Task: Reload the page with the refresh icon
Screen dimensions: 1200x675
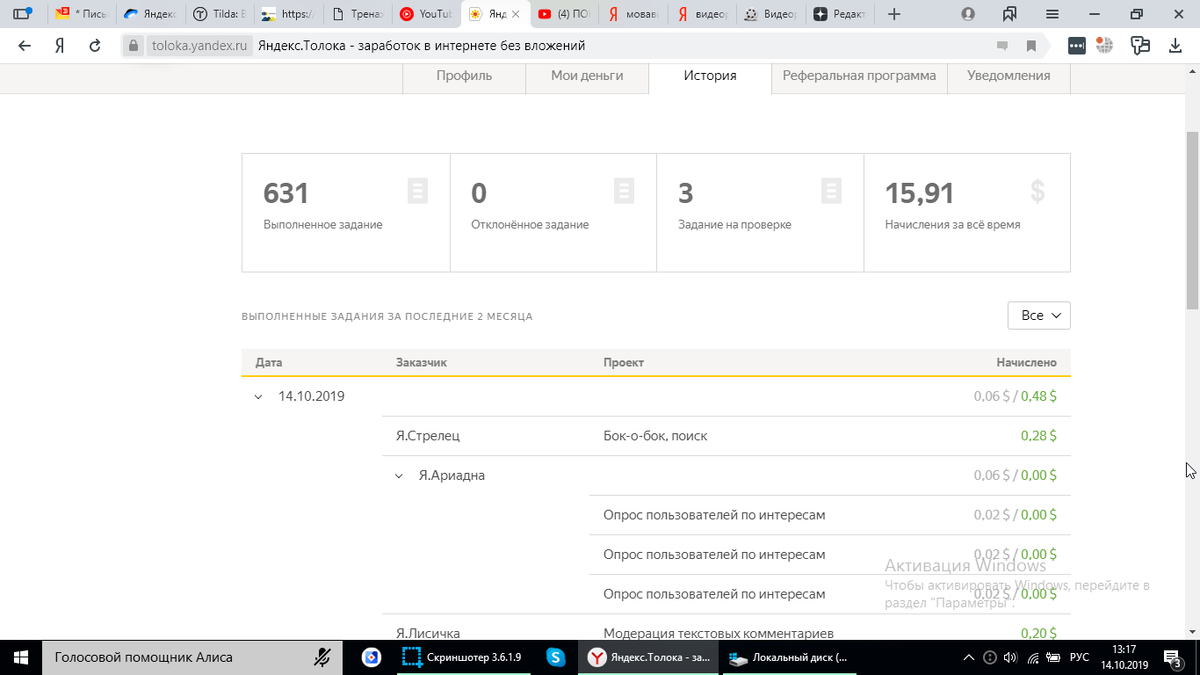Action: click(x=95, y=46)
